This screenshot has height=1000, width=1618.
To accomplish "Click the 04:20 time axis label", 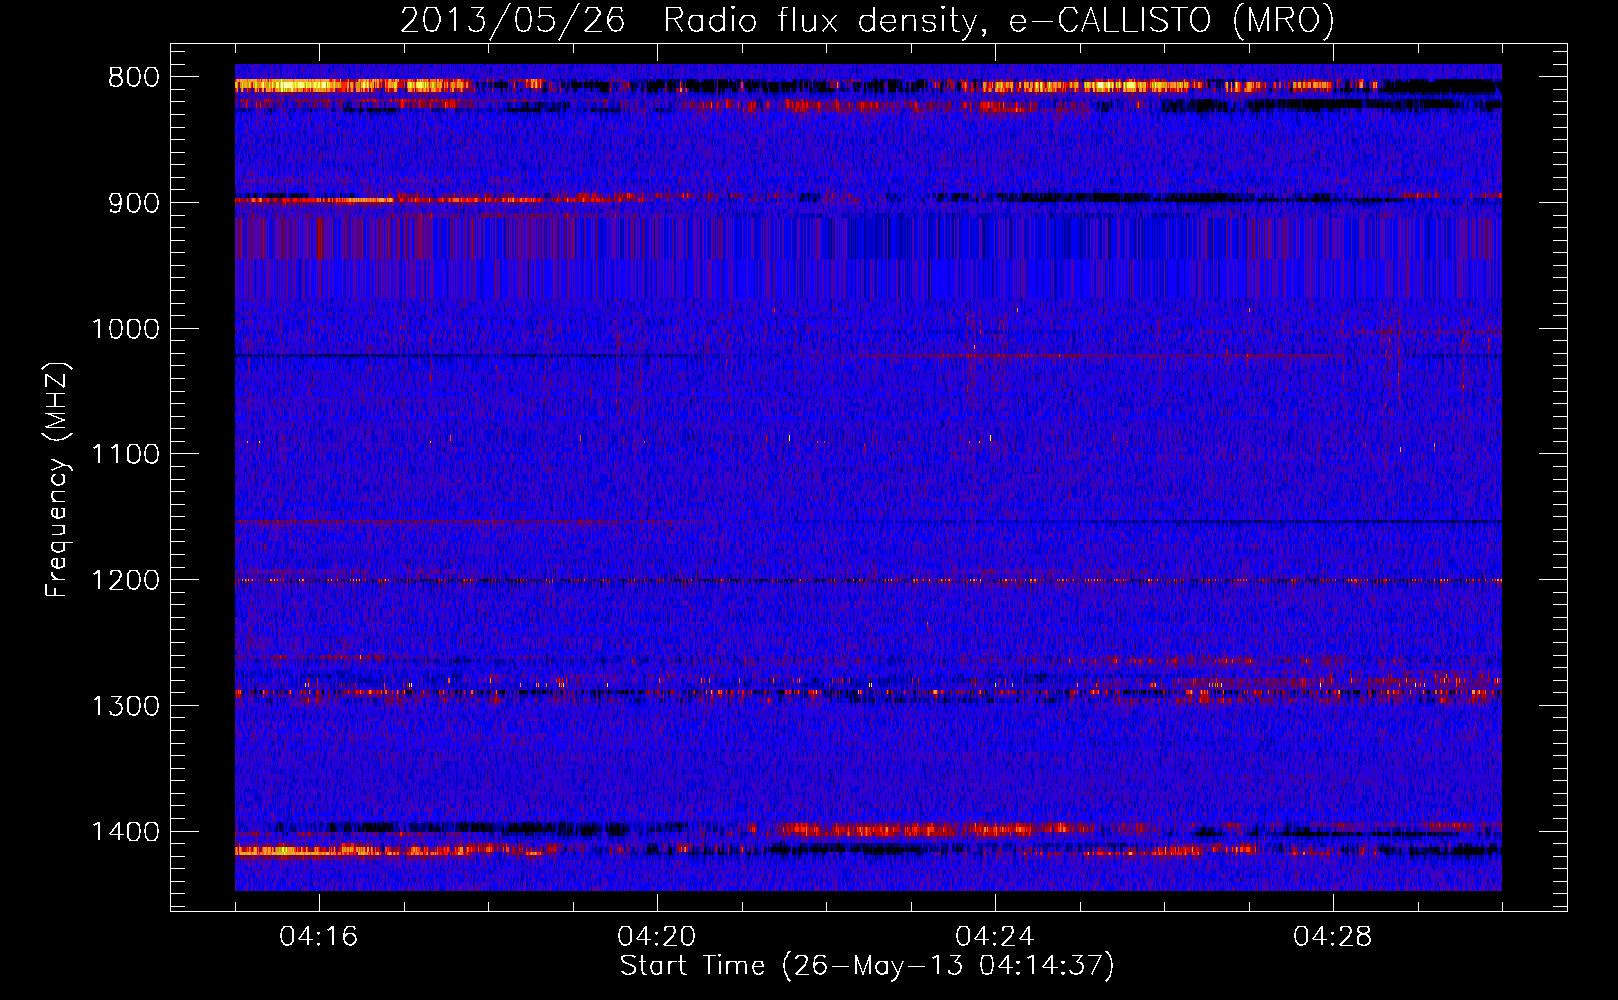I will click(657, 937).
